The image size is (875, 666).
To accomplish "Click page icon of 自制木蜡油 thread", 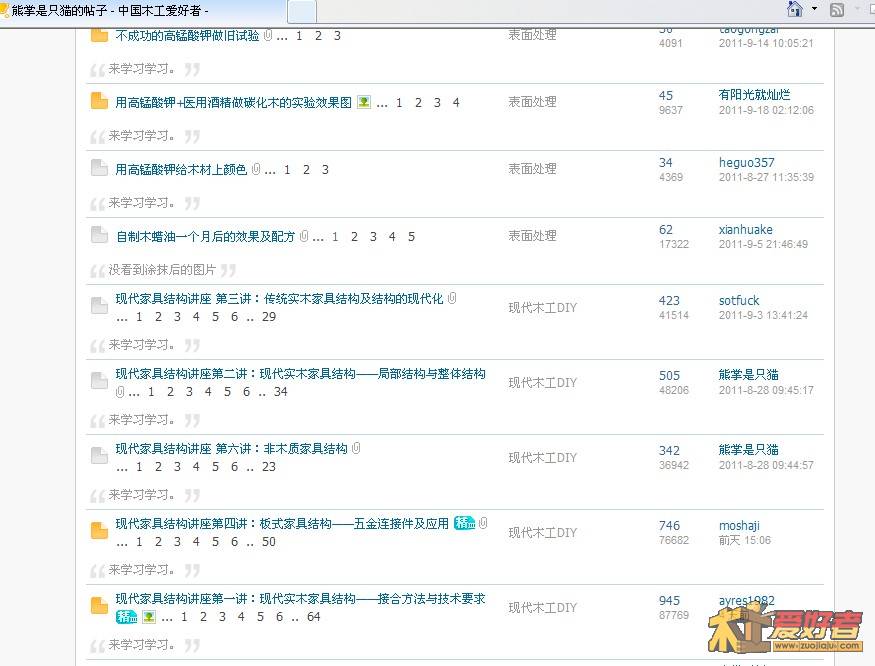I will coord(99,235).
